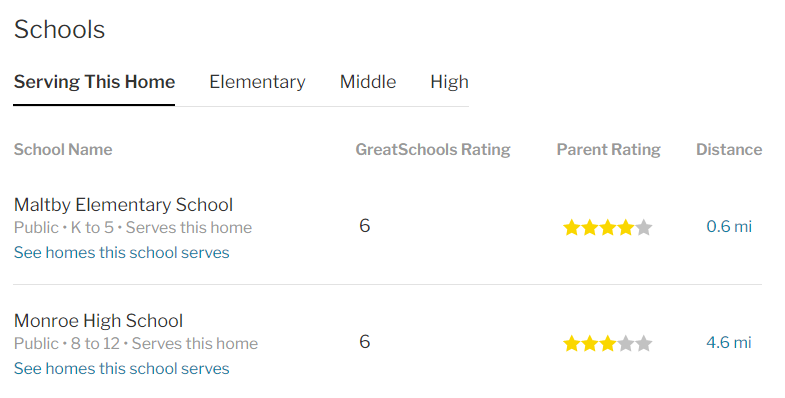Open the Elementary schools tab
Viewport: 785px width, 398px height.
pos(257,82)
